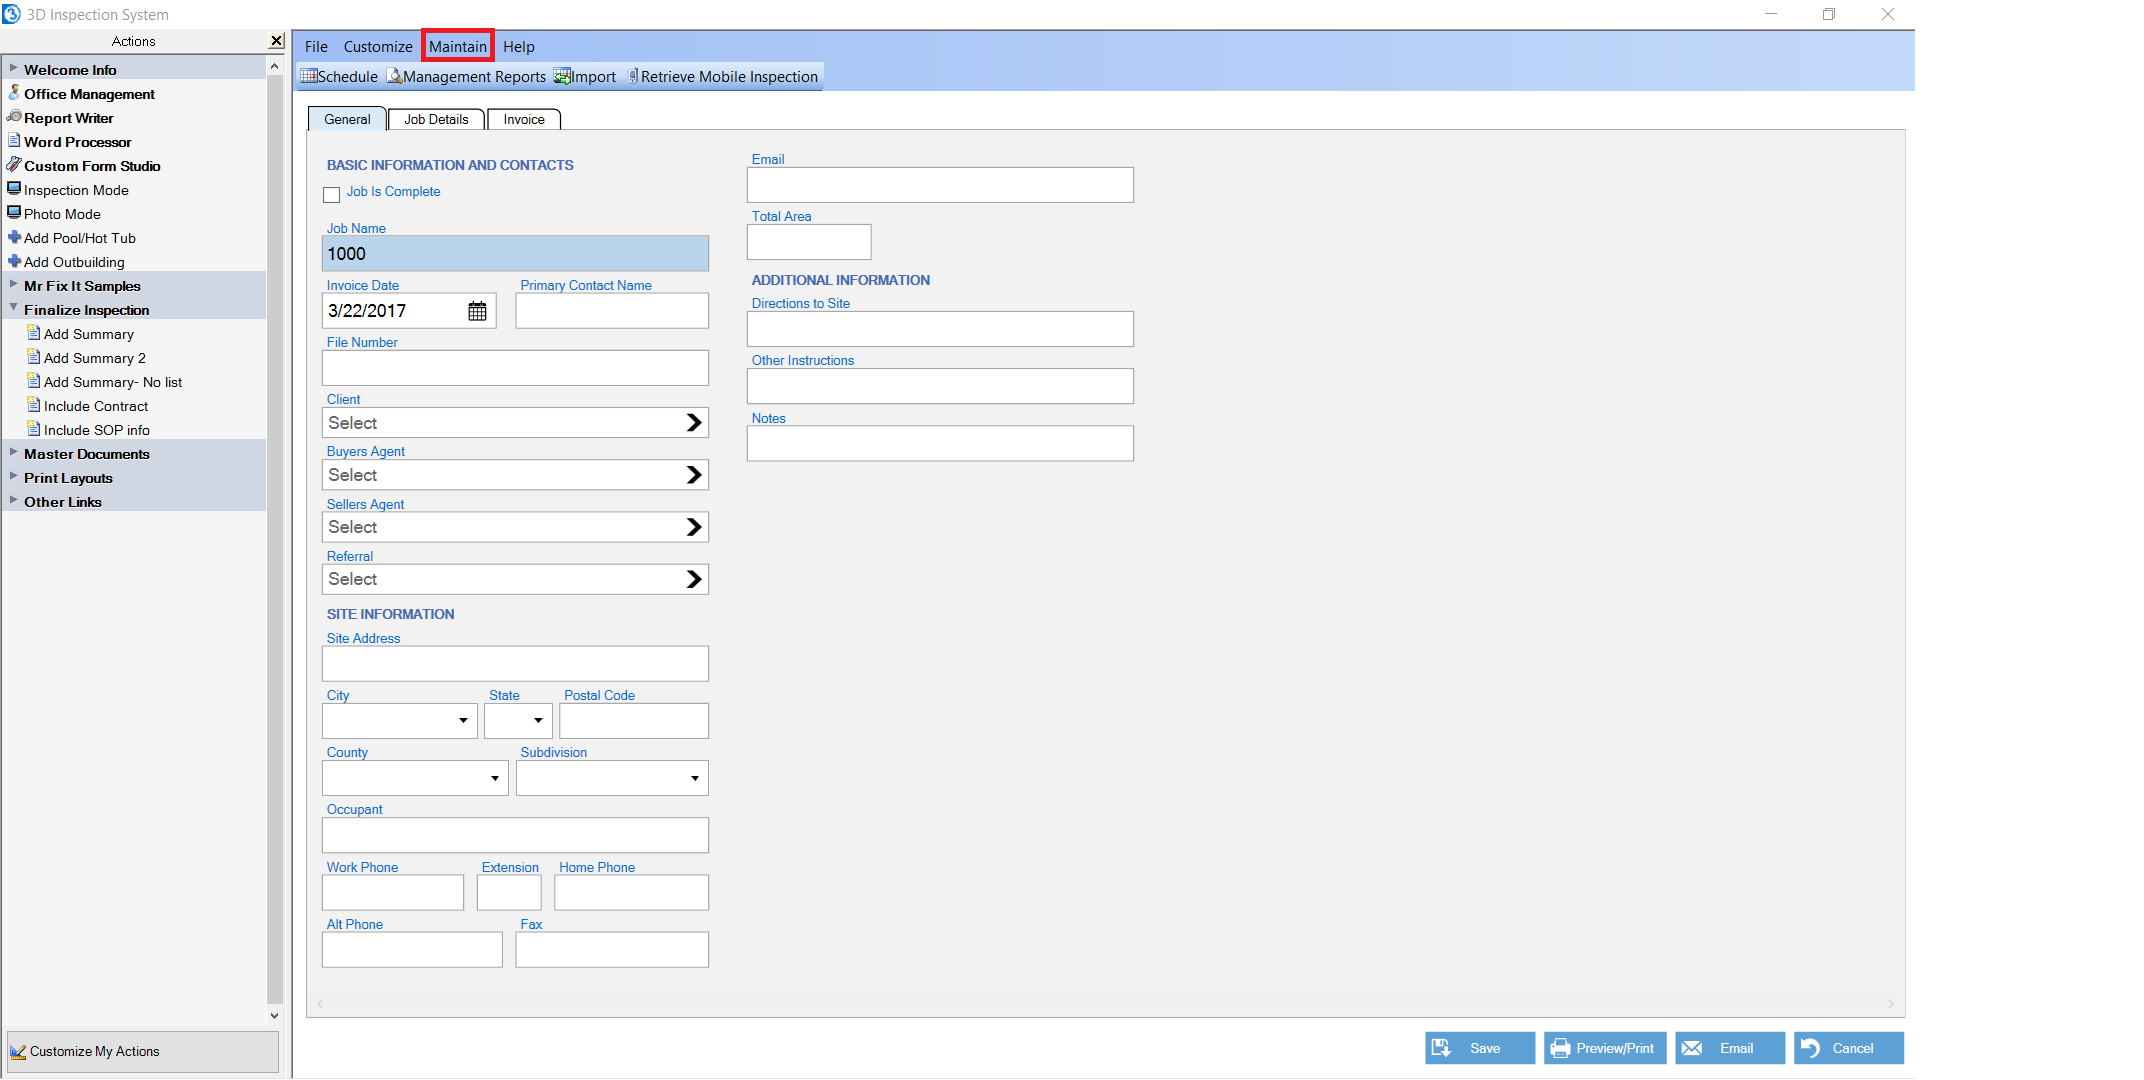The image size is (2144, 1080).
Task: Click Retrieve Mobile Inspection in toolbar
Action: tap(723, 77)
